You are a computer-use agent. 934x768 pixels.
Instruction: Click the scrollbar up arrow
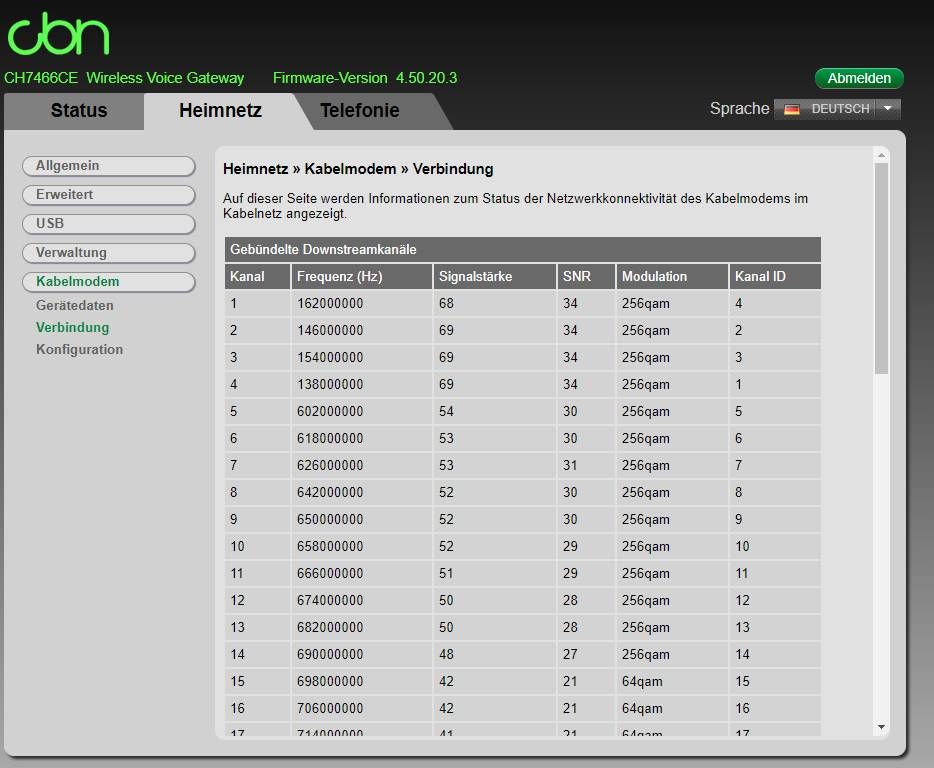pyautogui.click(x=882, y=155)
